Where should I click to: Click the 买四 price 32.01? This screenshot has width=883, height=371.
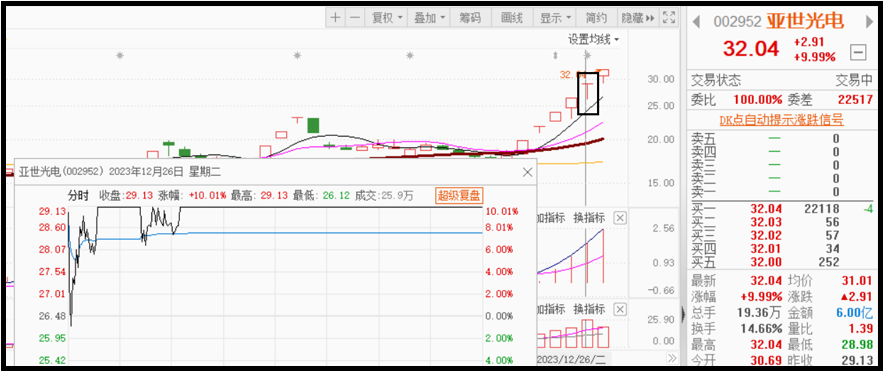click(766, 249)
